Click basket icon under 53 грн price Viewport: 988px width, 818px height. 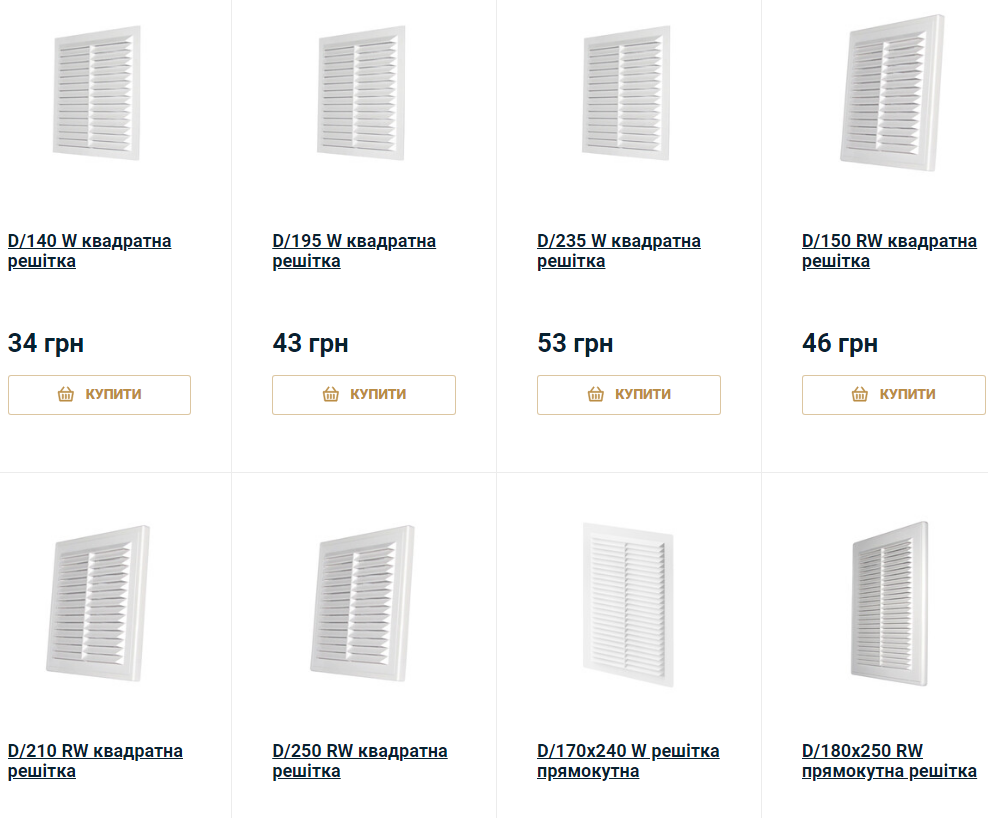click(595, 395)
